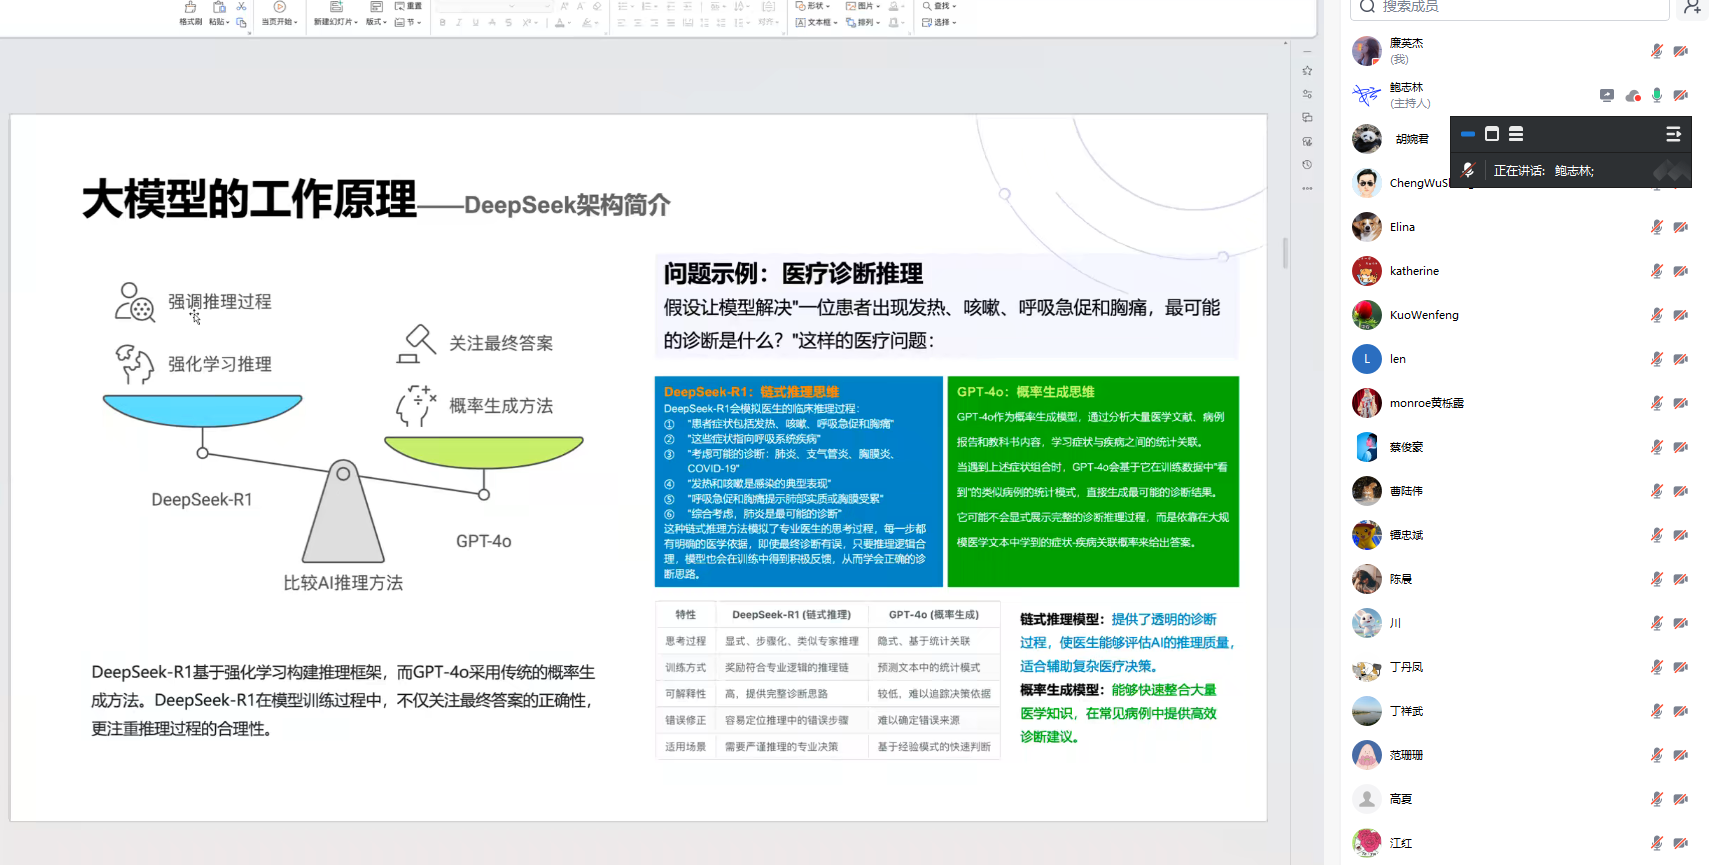Screen dimensions: 1718x865
Task: Select katherine in the member list
Action: tap(1414, 271)
